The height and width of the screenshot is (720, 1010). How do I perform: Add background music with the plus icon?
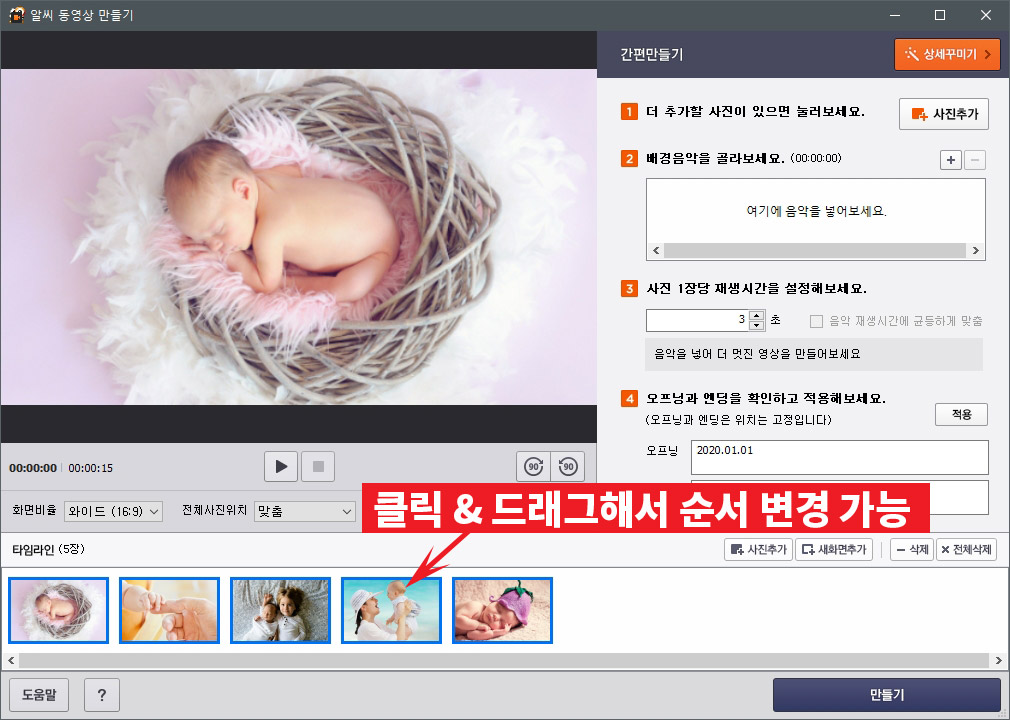[949, 160]
